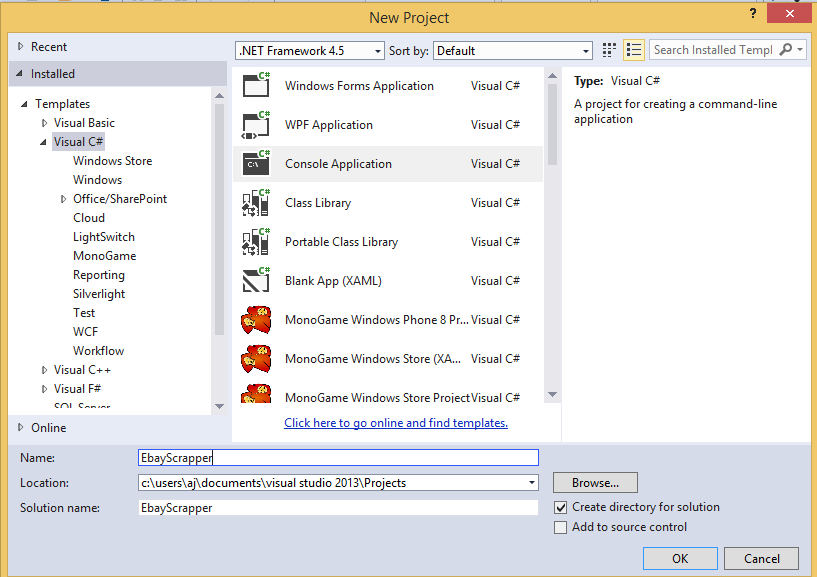Select the Reporting template category
The width and height of the screenshot is (817, 577).
[99, 275]
